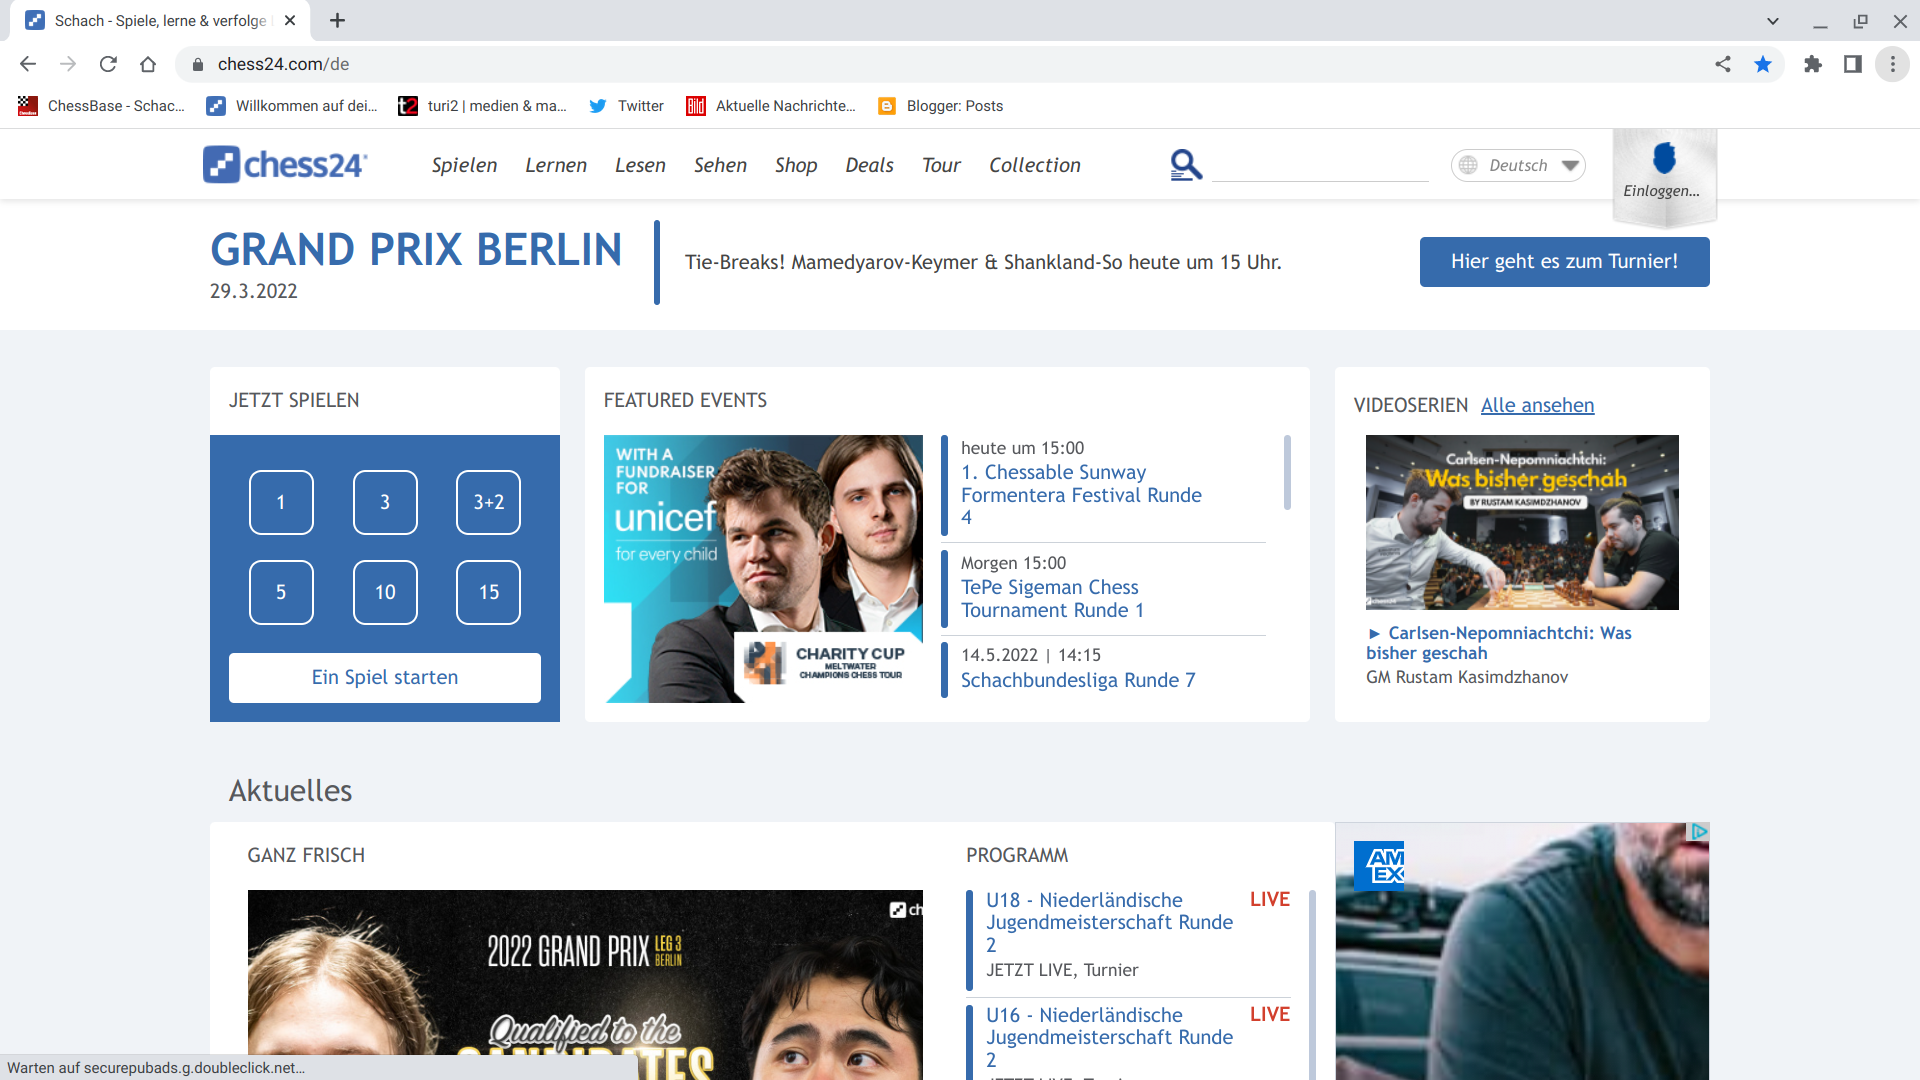Click Ein Spiel starten button
Viewport: 1920px width, 1080px height.
point(385,678)
